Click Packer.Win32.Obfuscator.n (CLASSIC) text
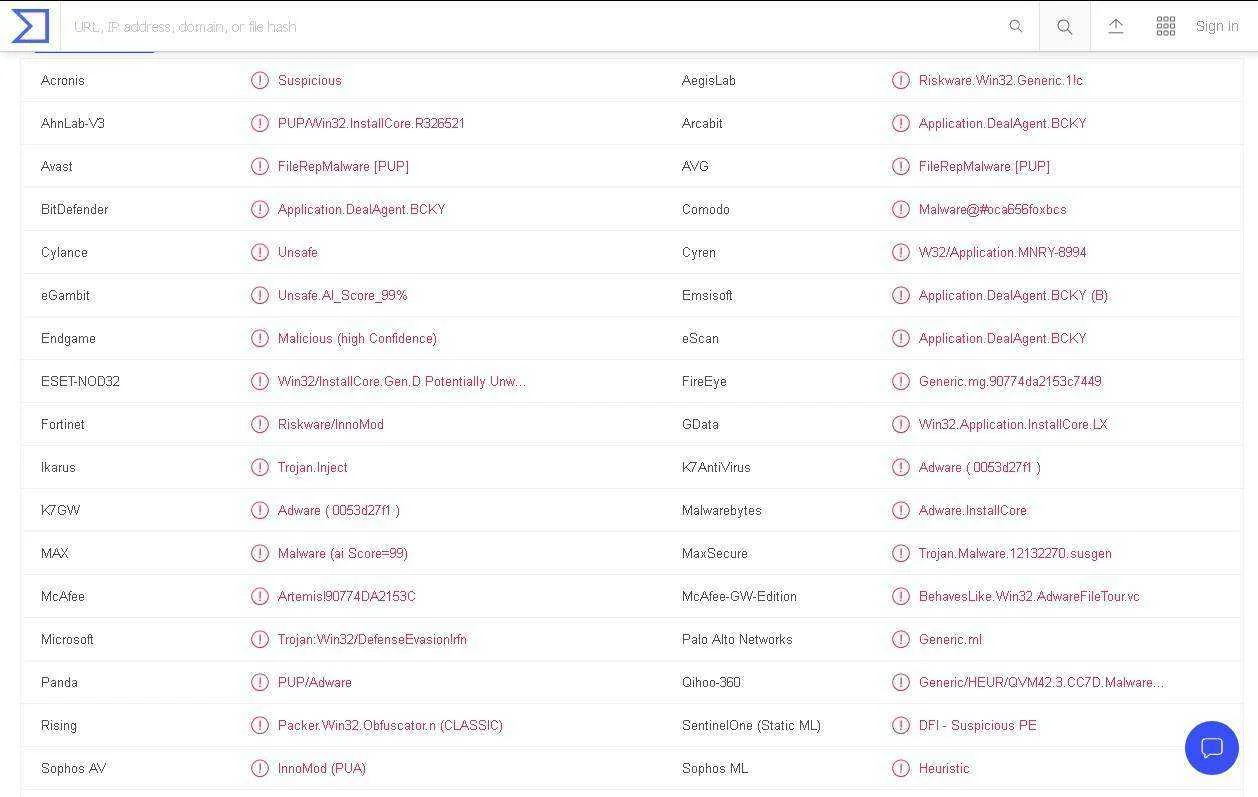1258x797 pixels. pos(390,725)
